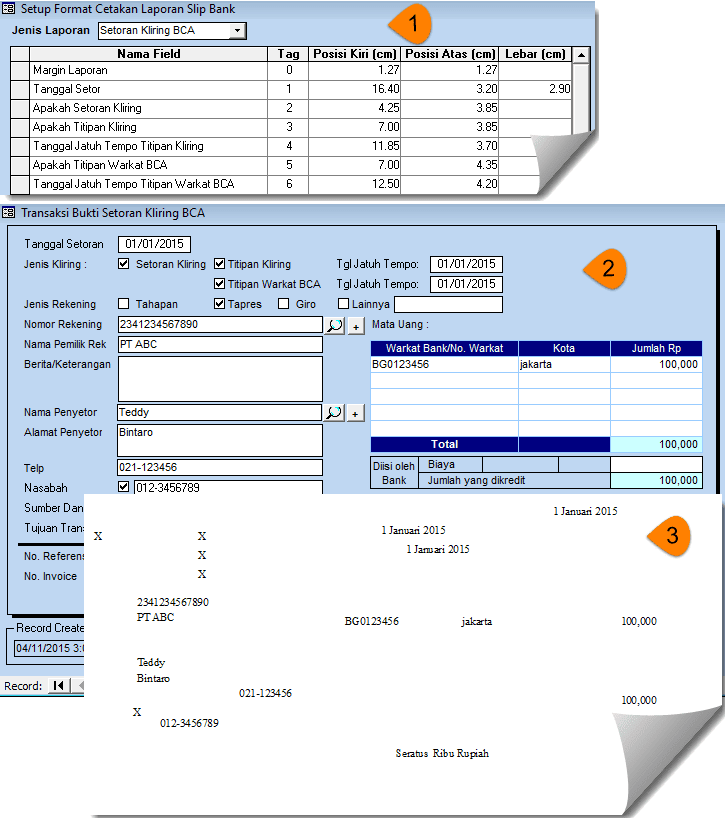Click the Nama Pemilik Rek field
Screen dimensions: 725x818
click(x=220, y=344)
